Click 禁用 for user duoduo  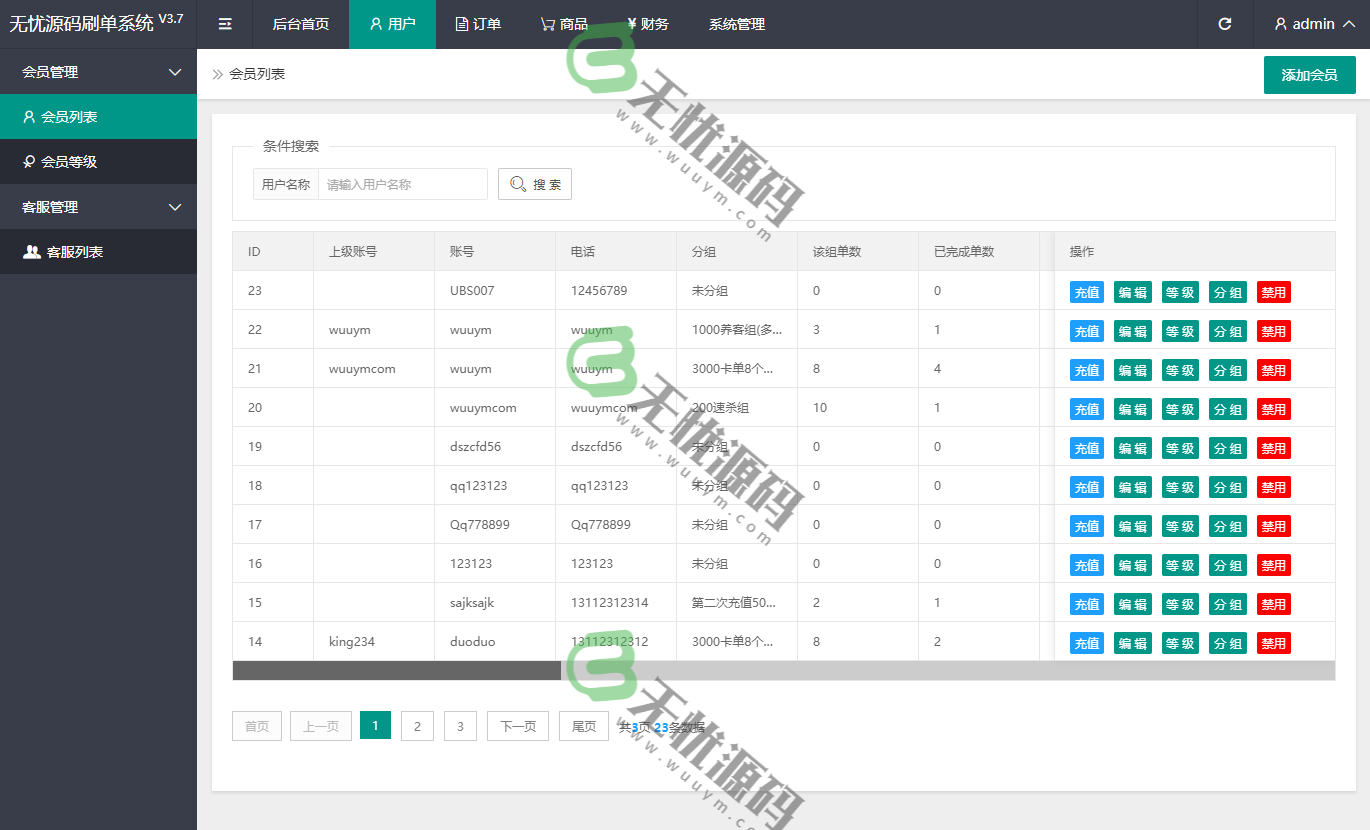point(1273,643)
